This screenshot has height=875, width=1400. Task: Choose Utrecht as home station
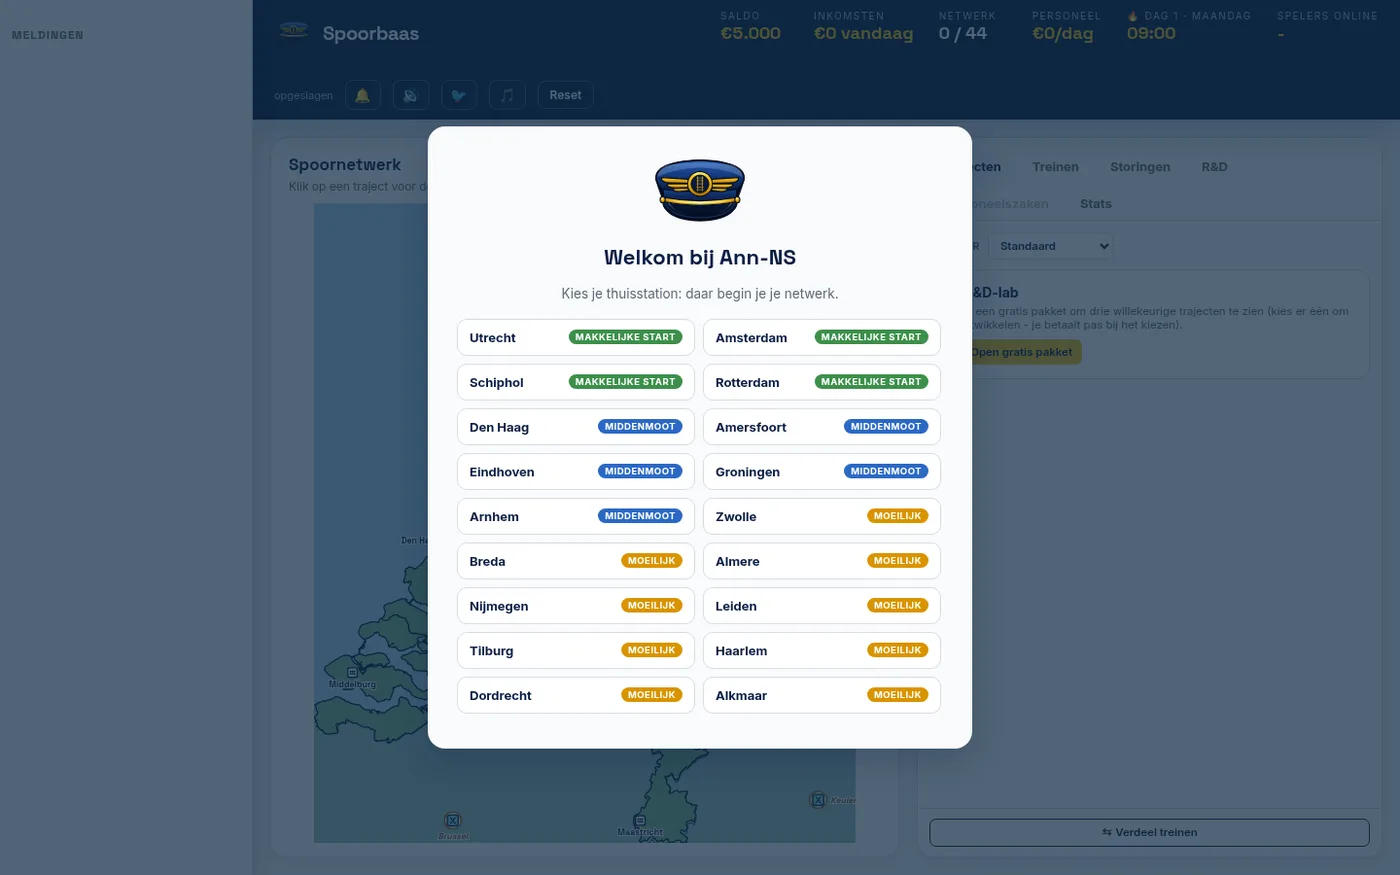576,338
